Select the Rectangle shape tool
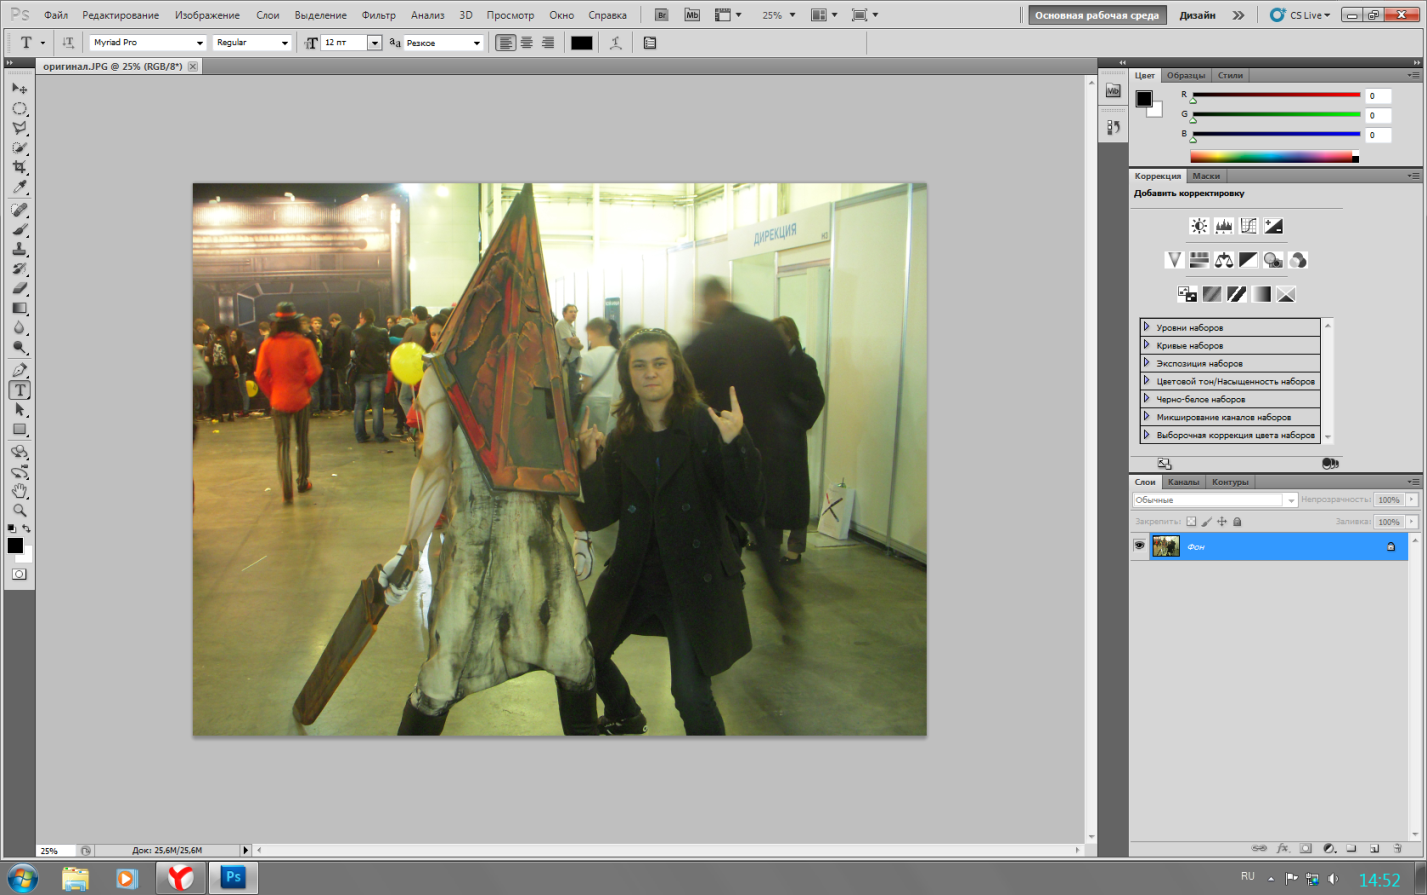The width and height of the screenshot is (1427, 895). 19,429
